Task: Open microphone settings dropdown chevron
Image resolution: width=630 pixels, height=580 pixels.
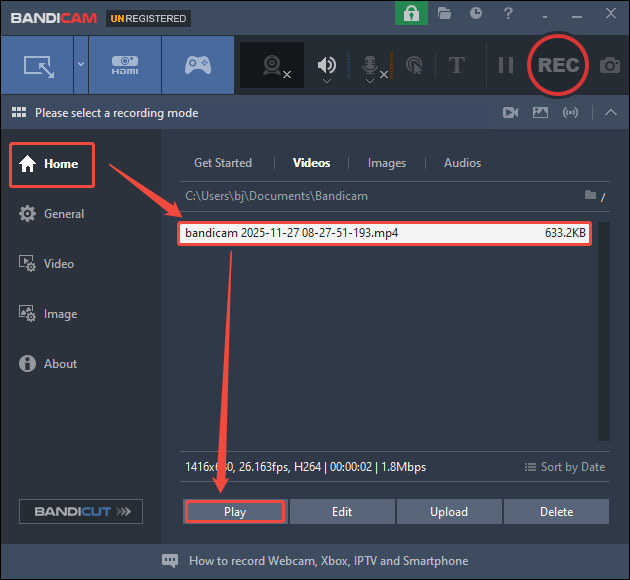Action: [370, 82]
